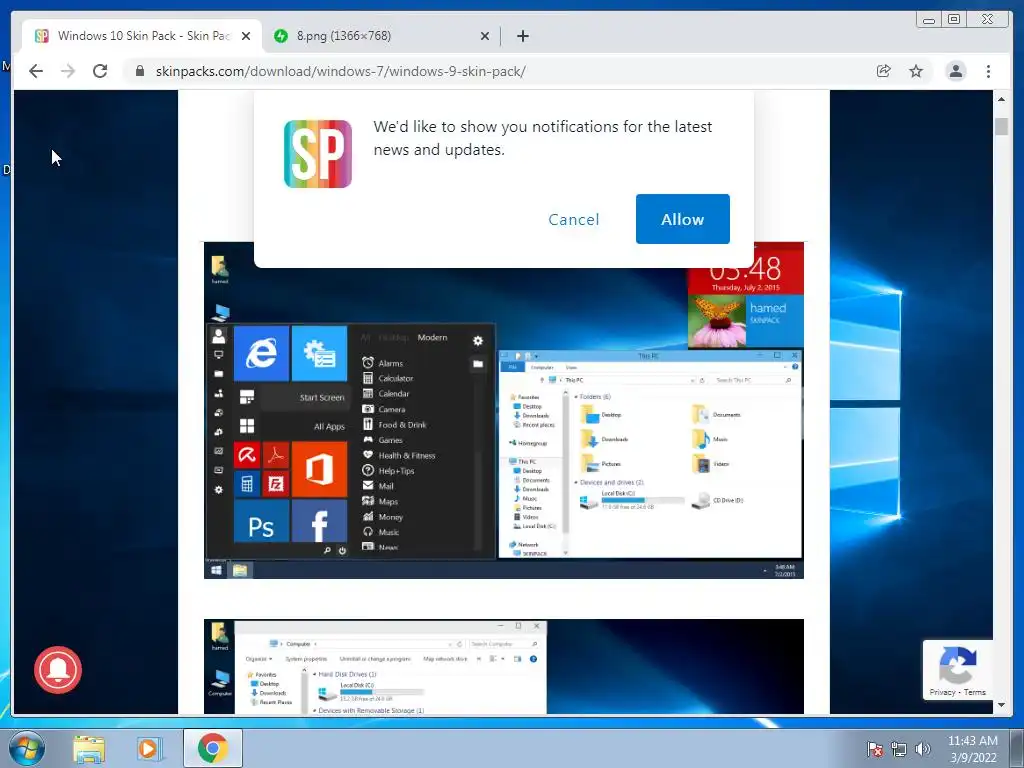The height and width of the screenshot is (768, 1024).
Task: Open a new browser tab
Action: click(522, 36)
